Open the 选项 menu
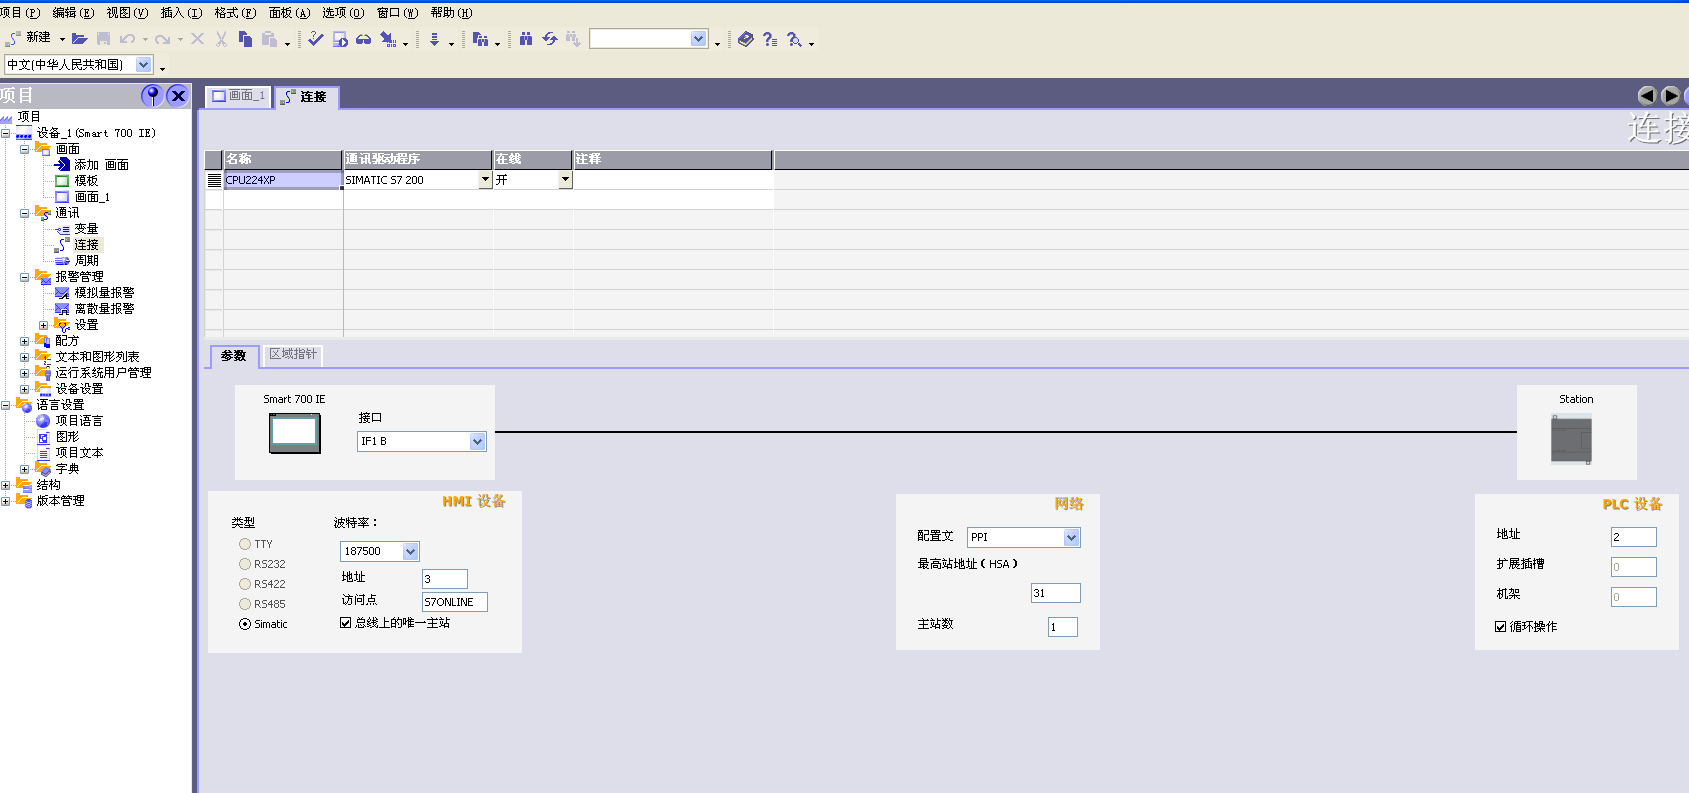 coord(342,13)
